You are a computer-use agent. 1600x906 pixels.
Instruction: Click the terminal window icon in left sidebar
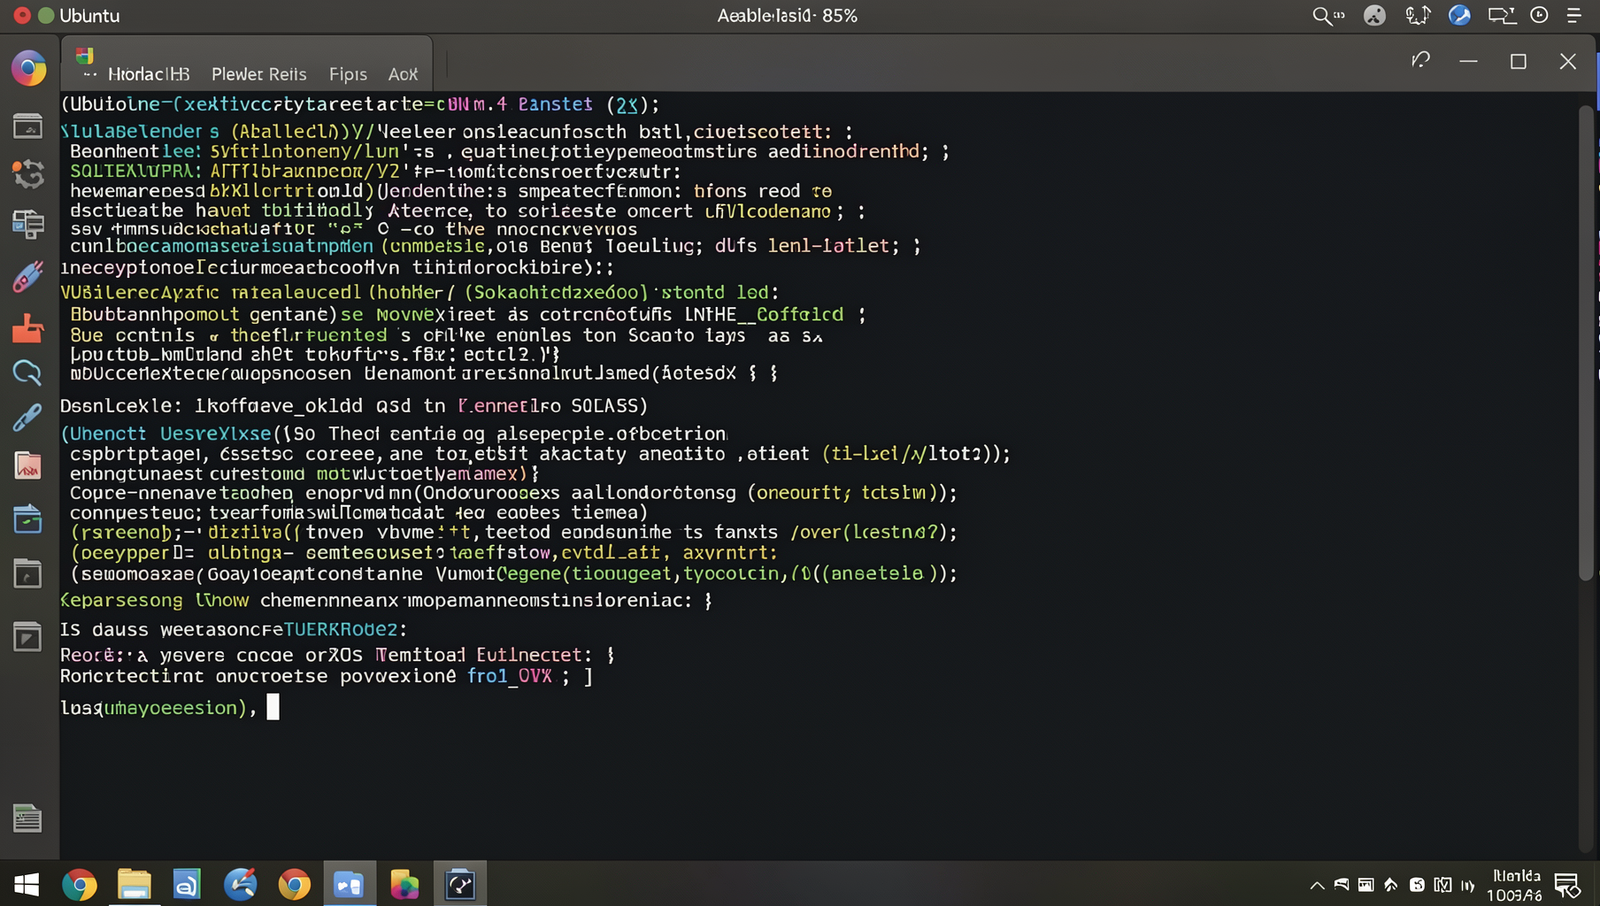point(27,126)
